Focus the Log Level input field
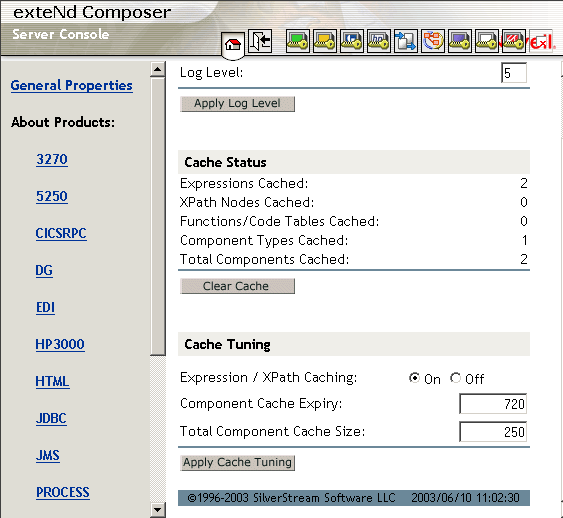 click(514, 73)
